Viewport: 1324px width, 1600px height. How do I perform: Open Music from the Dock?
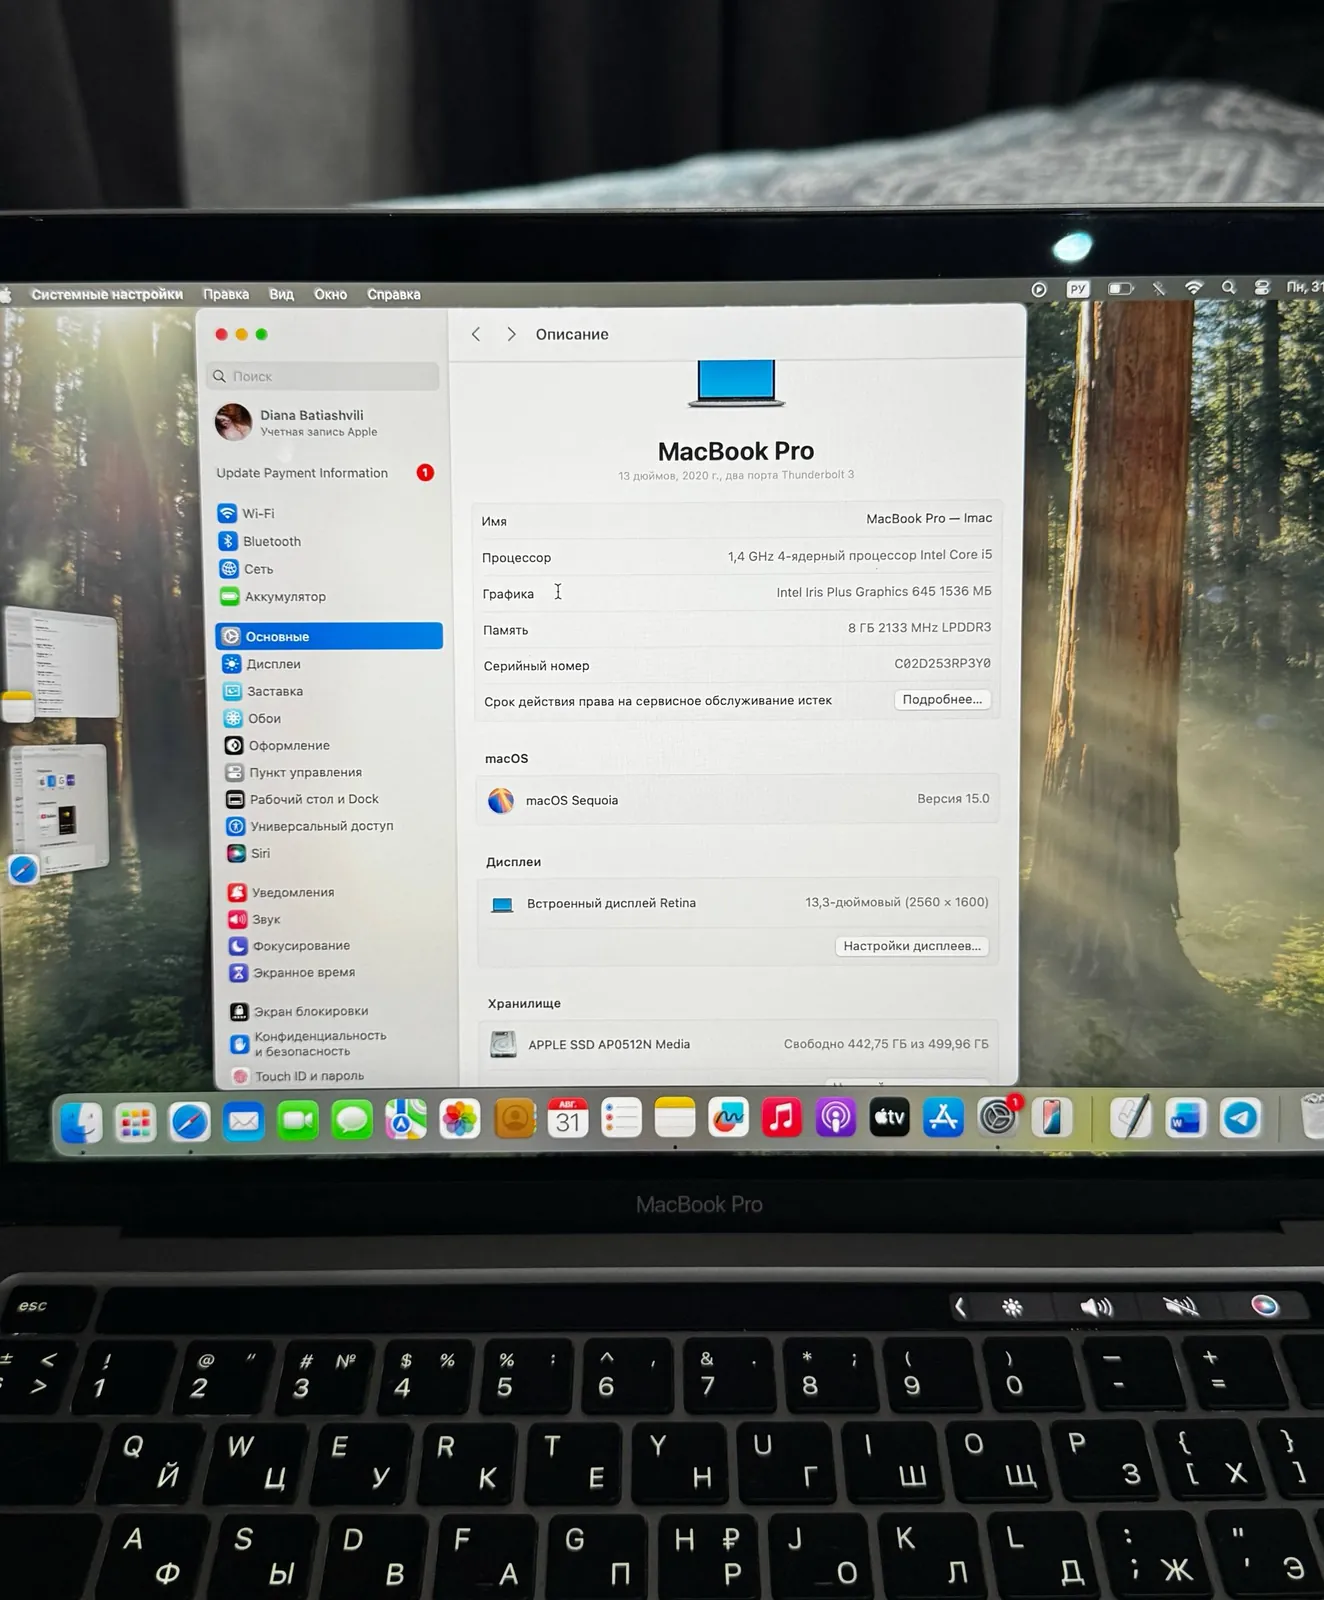coord(782,1117)
